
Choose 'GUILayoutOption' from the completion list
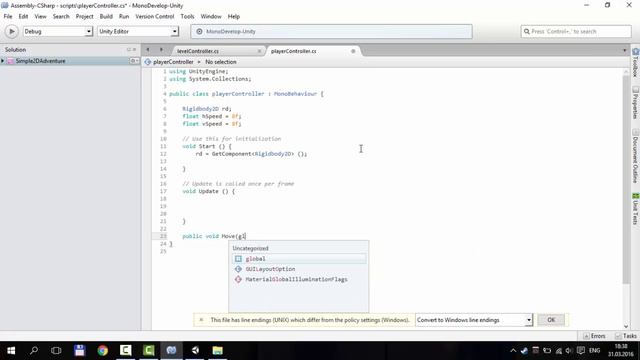[x=299, y=269]
